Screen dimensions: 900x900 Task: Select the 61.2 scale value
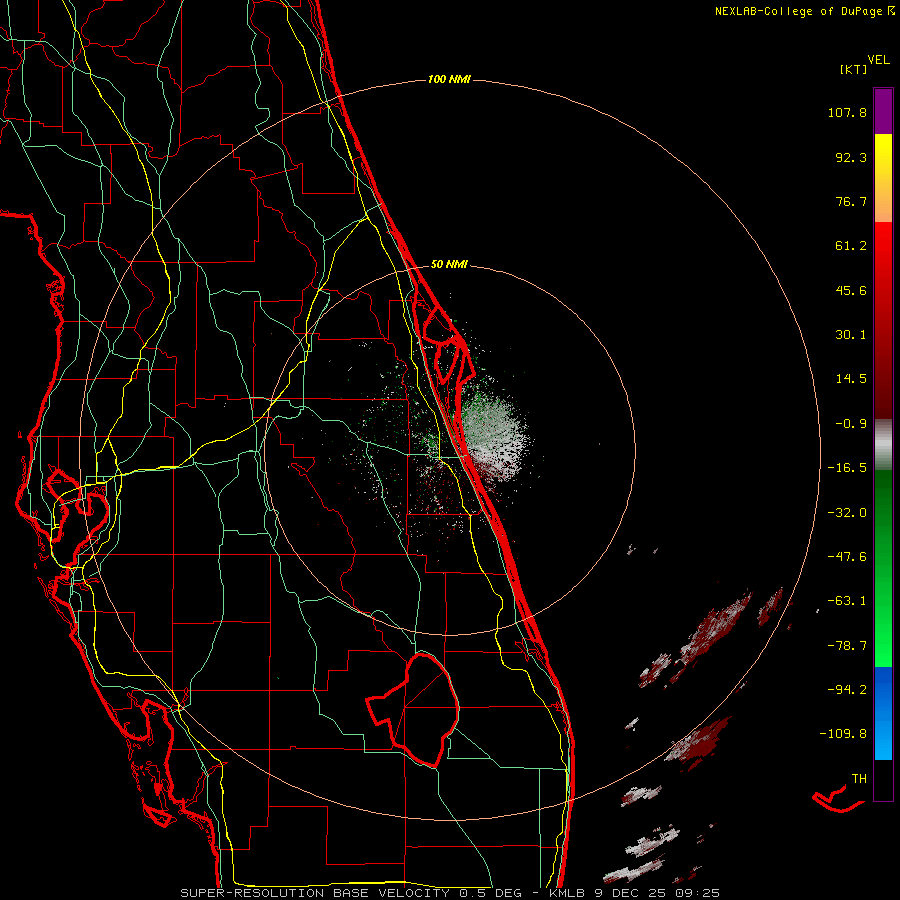tap(851, 246)
